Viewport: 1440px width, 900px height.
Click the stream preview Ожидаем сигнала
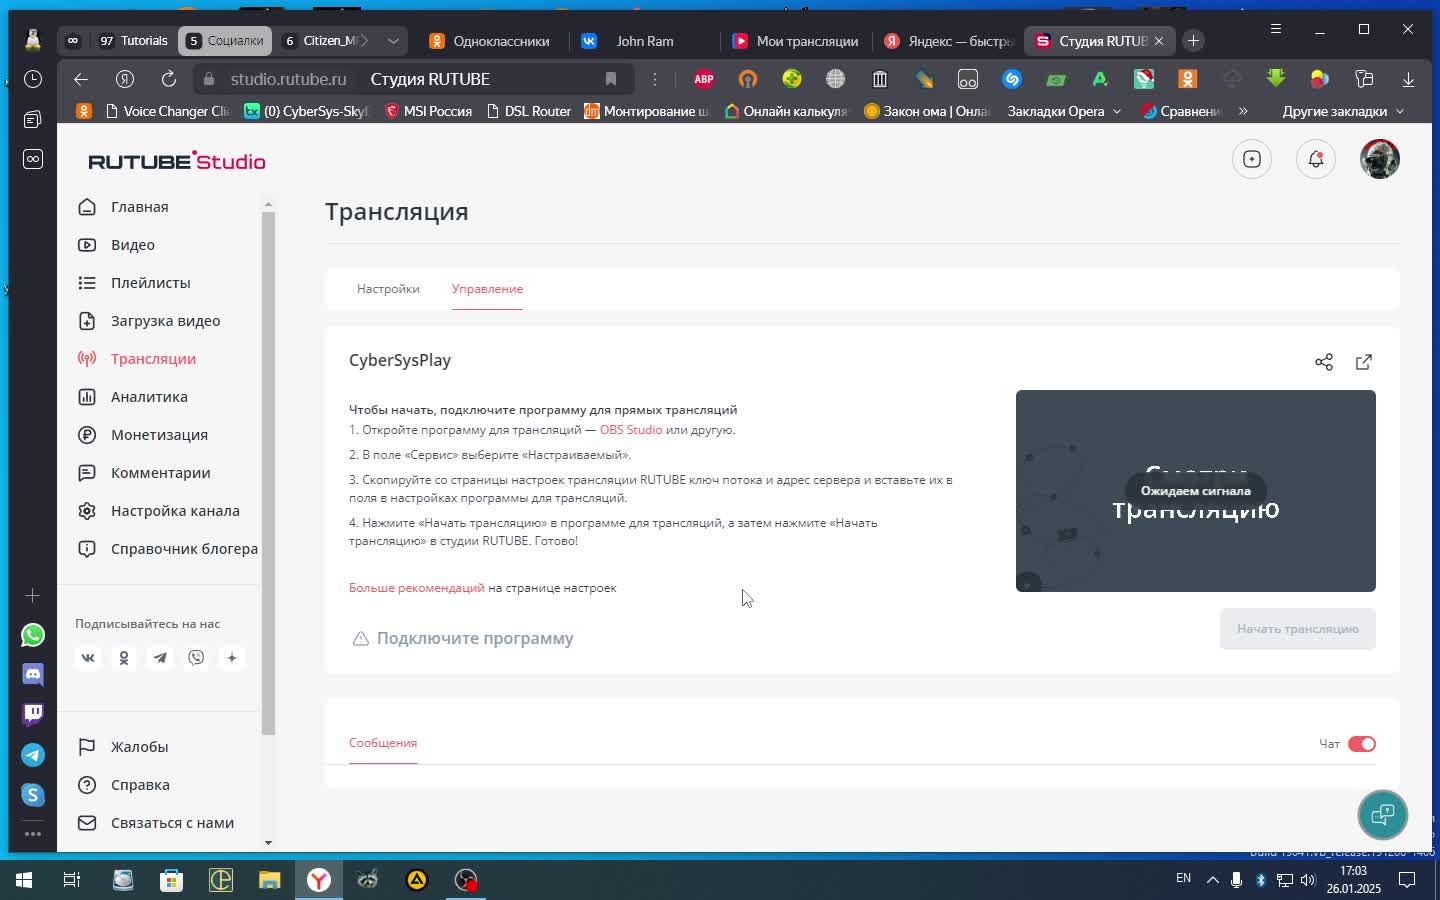1196,491
